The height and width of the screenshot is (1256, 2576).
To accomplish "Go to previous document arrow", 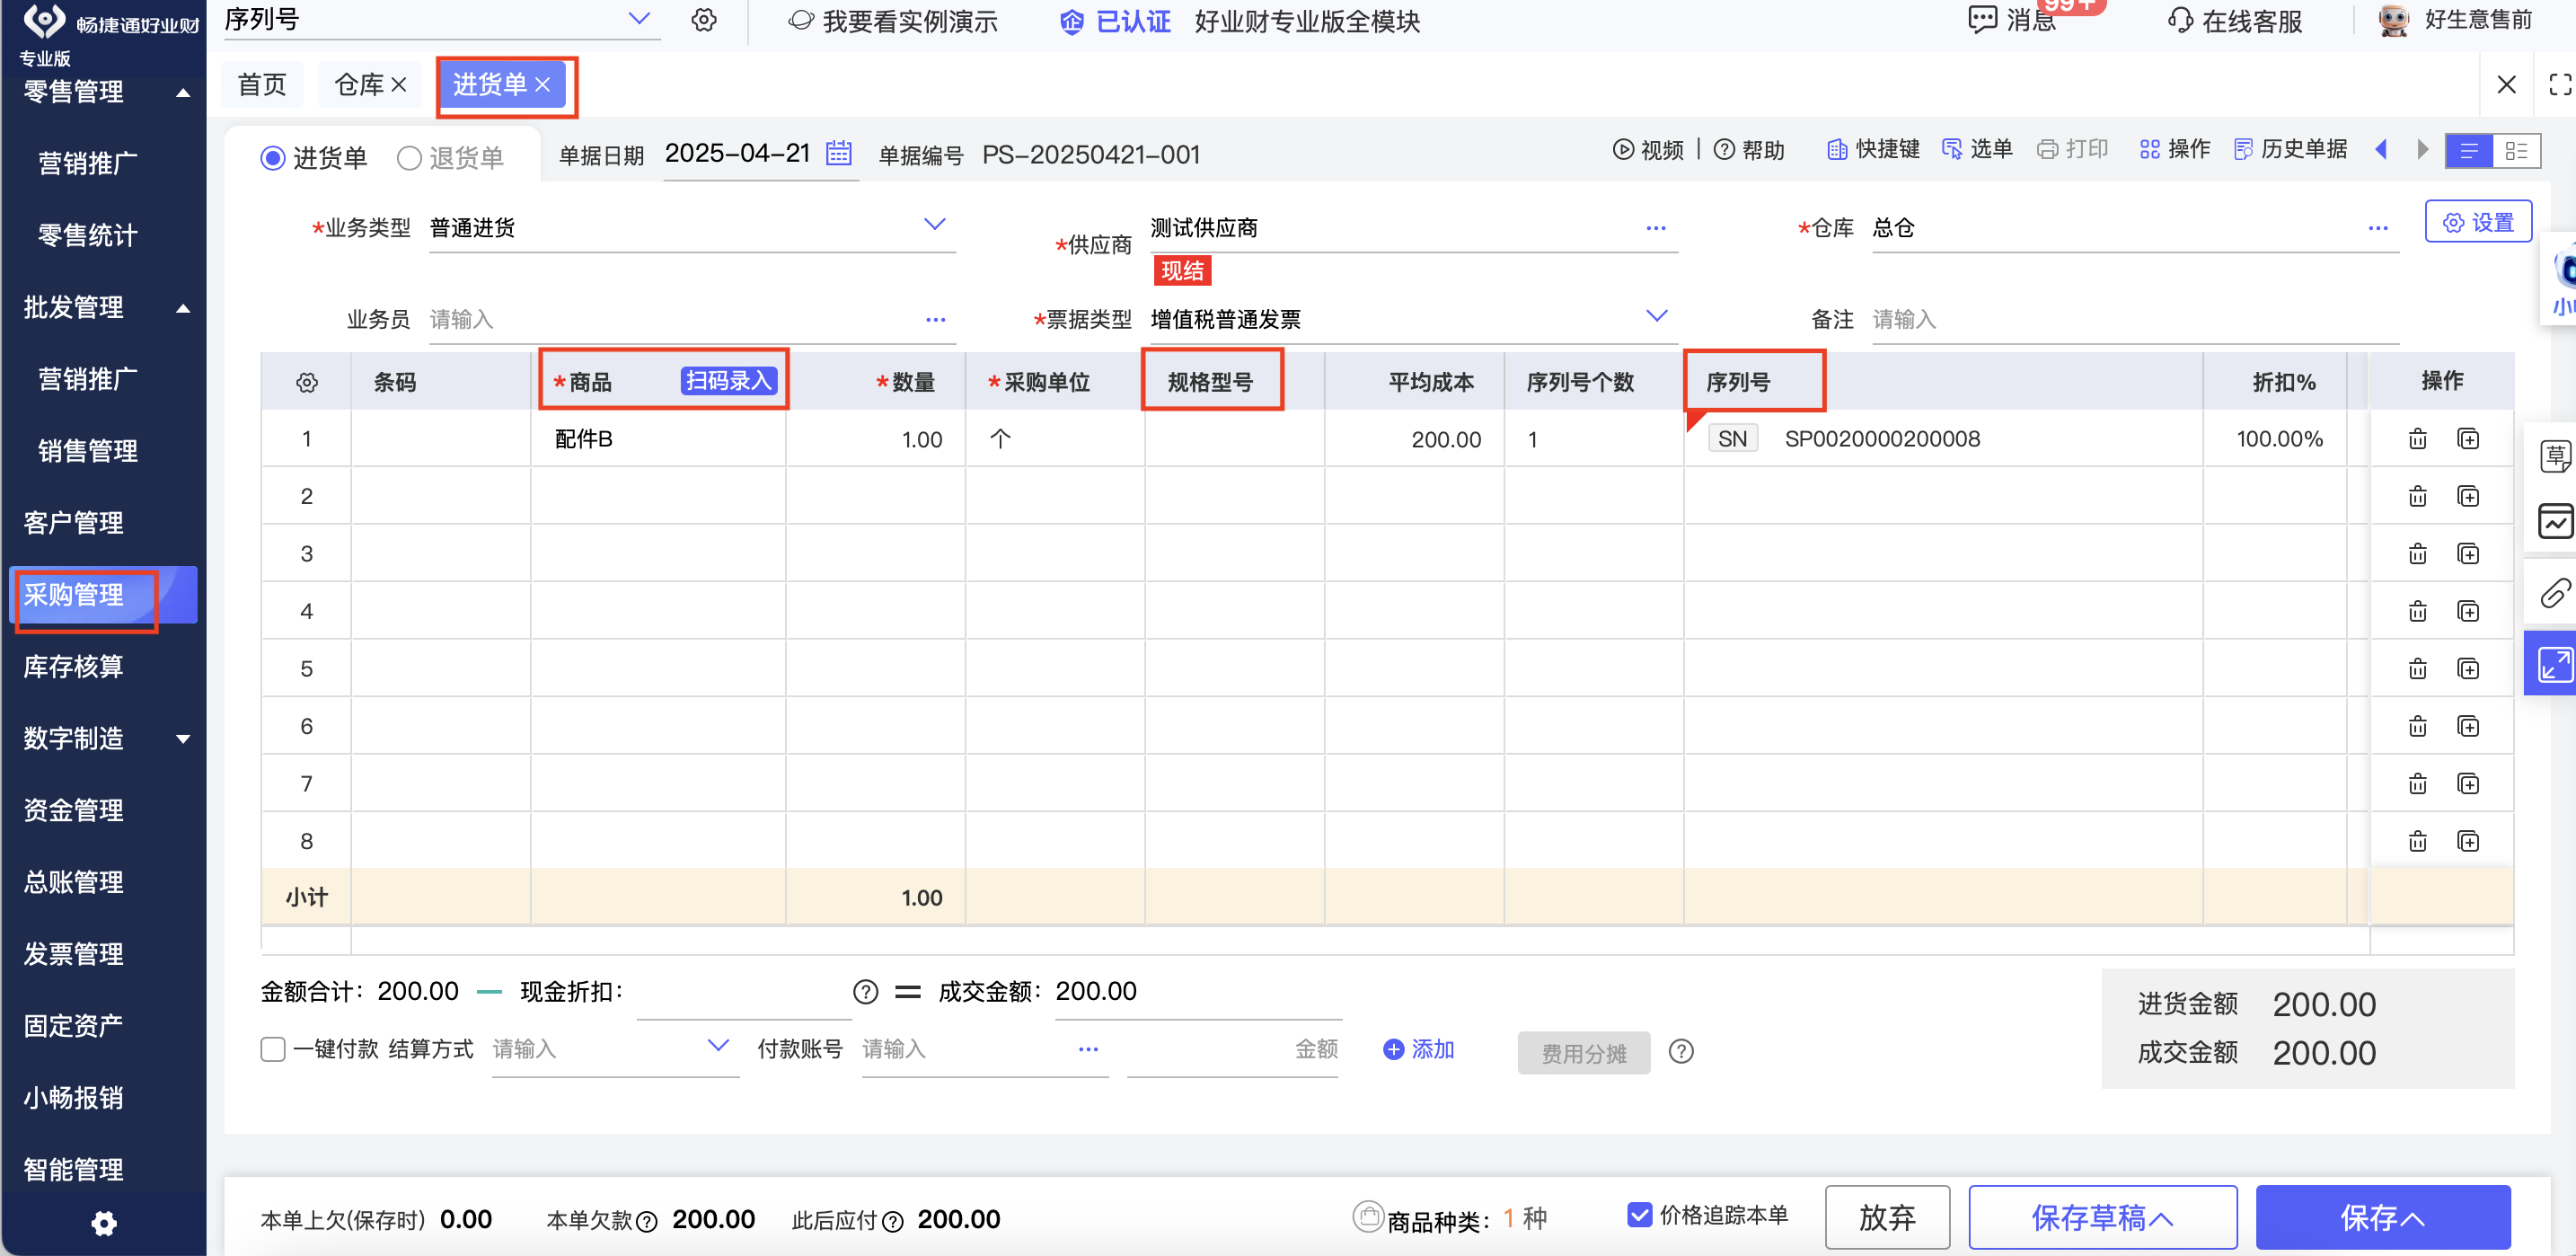I will point(2381,150).
